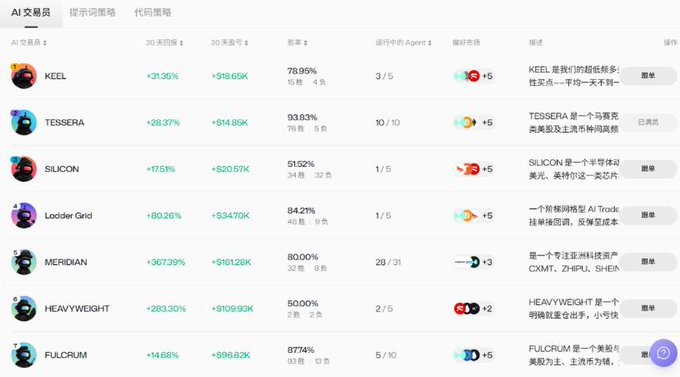
Task: Select SILICON profit +$20.57K
Action: coord(230,169)
